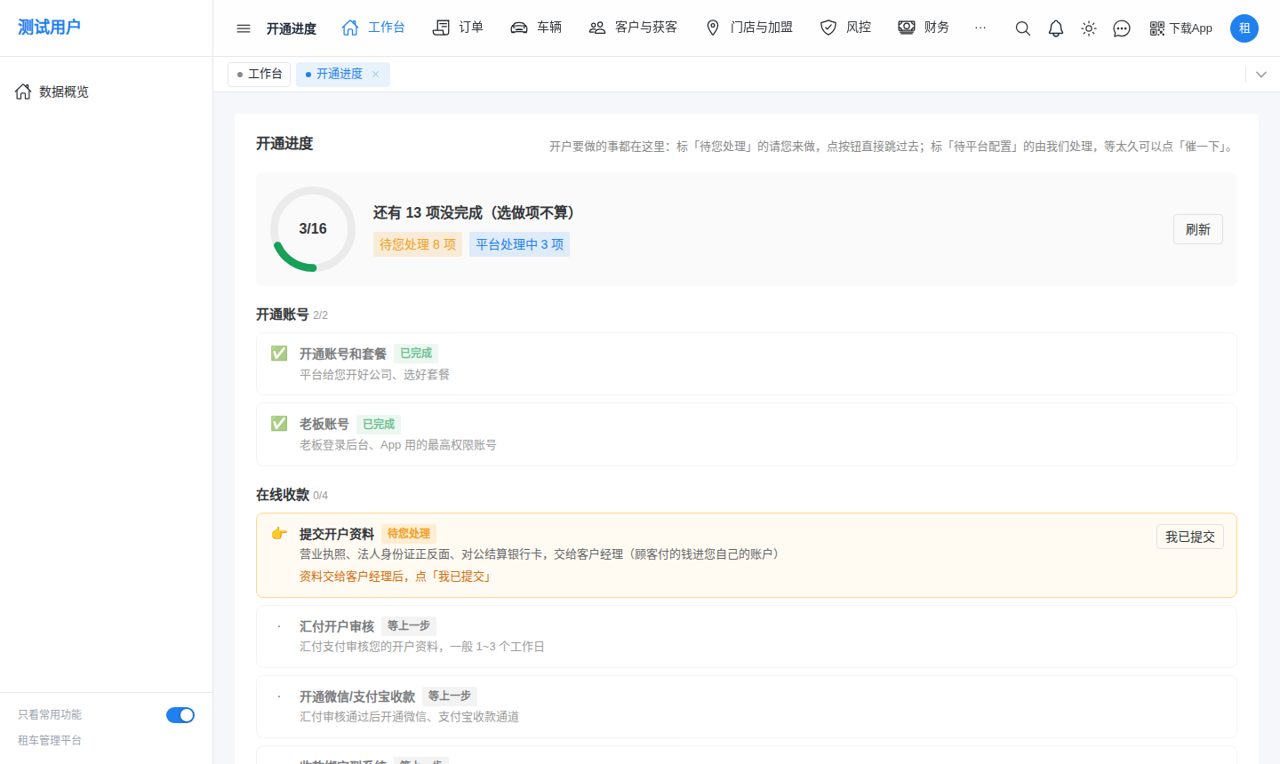The image size is (1280, 764).
Task: Click the 3/16 progress ring
Action: [x=313, y=229]
